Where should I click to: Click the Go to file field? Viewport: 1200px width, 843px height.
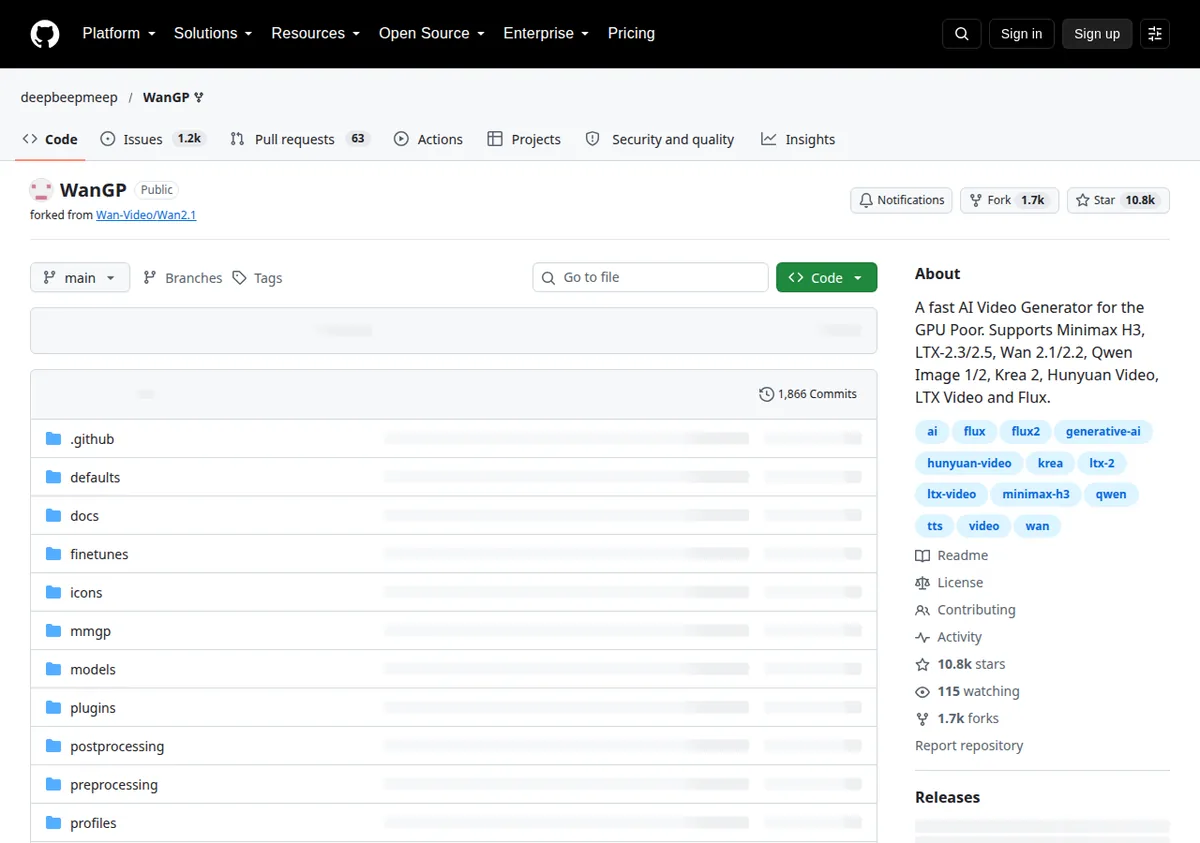(650, 278)
